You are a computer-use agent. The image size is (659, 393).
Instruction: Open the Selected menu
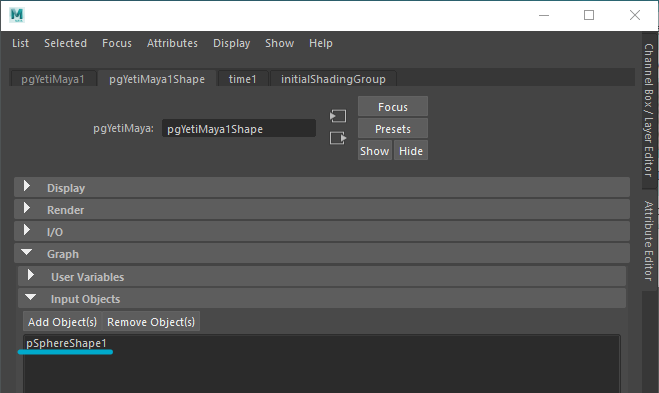(x=66, y=43)
